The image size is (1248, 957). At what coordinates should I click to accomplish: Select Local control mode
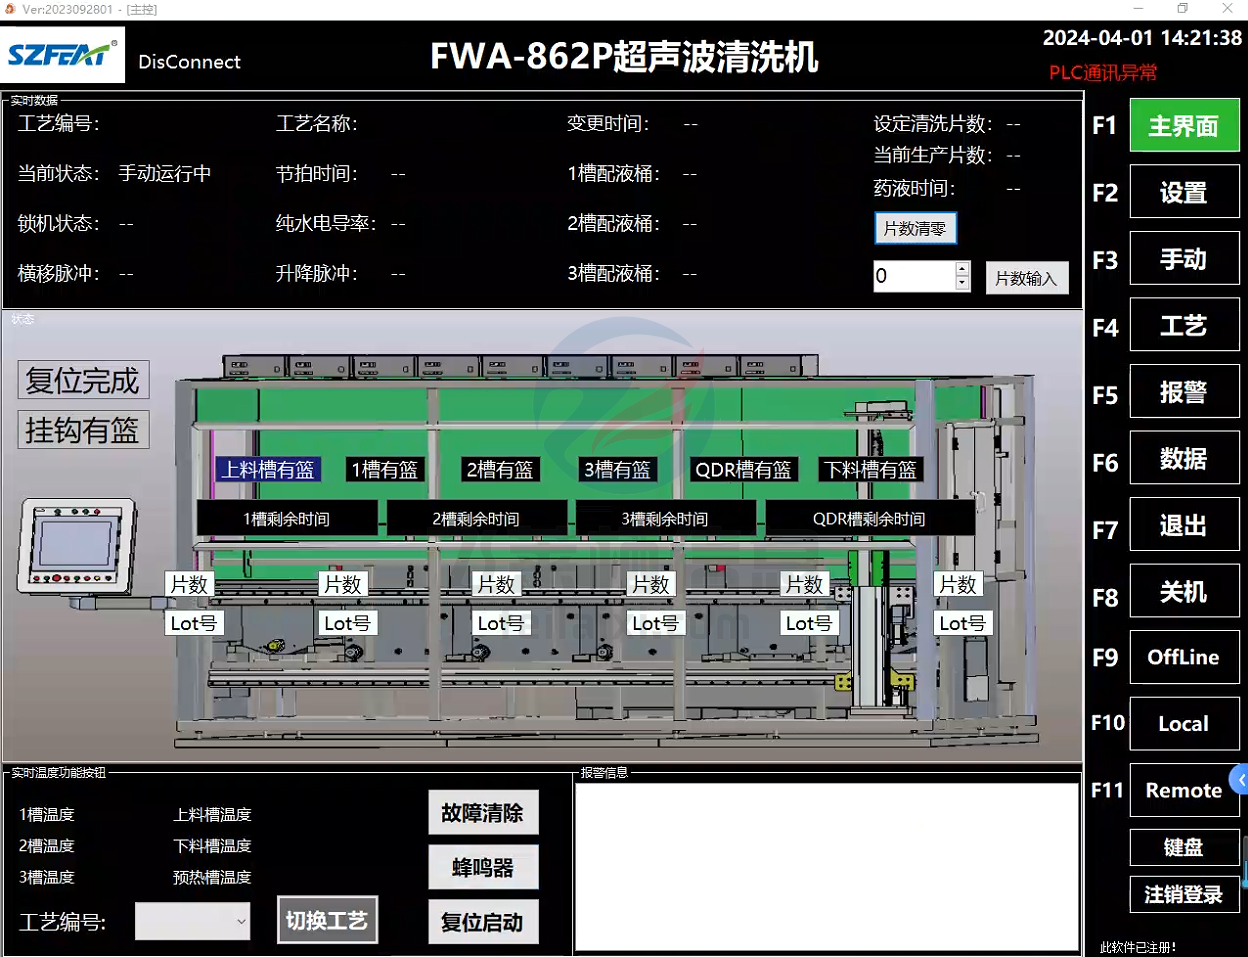pos(1184,724)
